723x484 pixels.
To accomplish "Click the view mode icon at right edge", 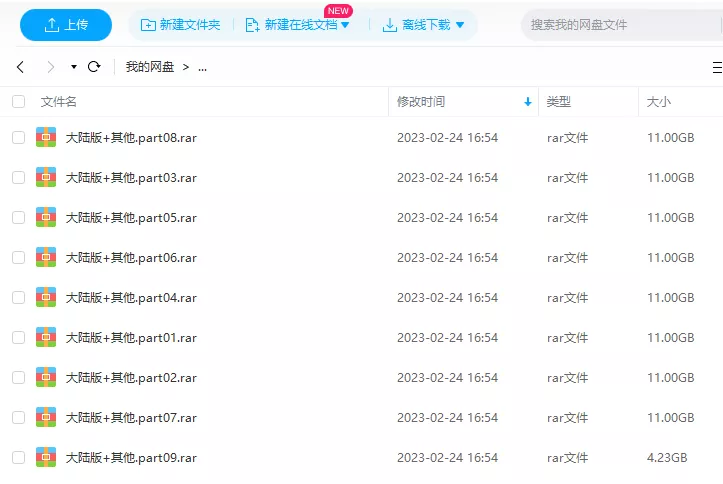I will click(716, 67).
